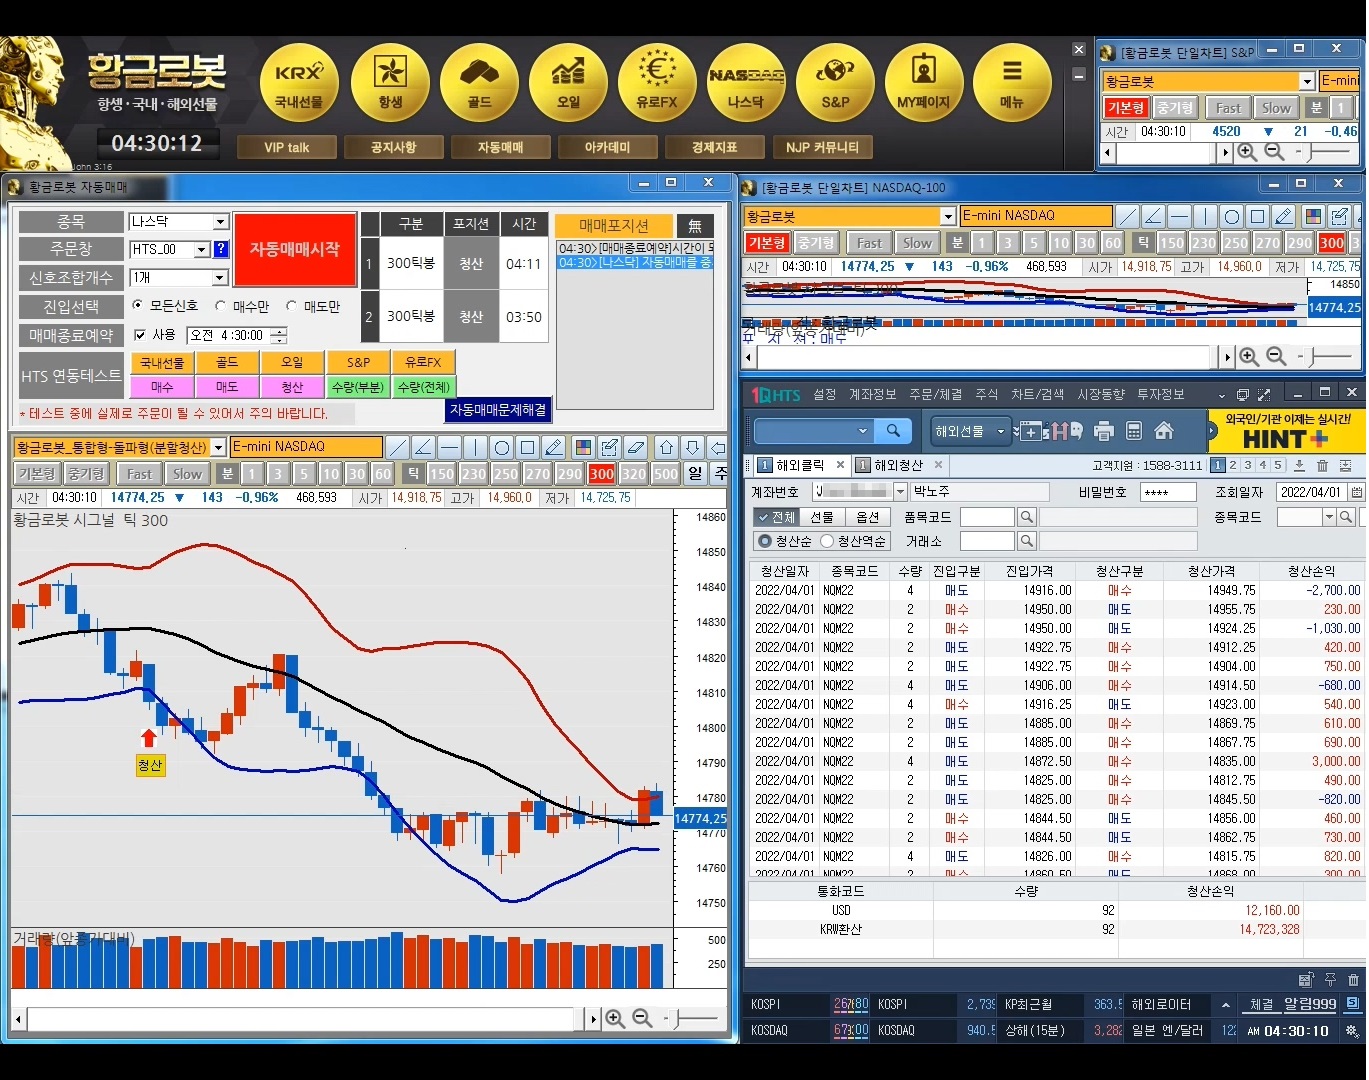Viewport: 1369px width, 1080px height.
Task: Open calculator icon in 1QHTS toolbar
Action: click(1134, 431)
